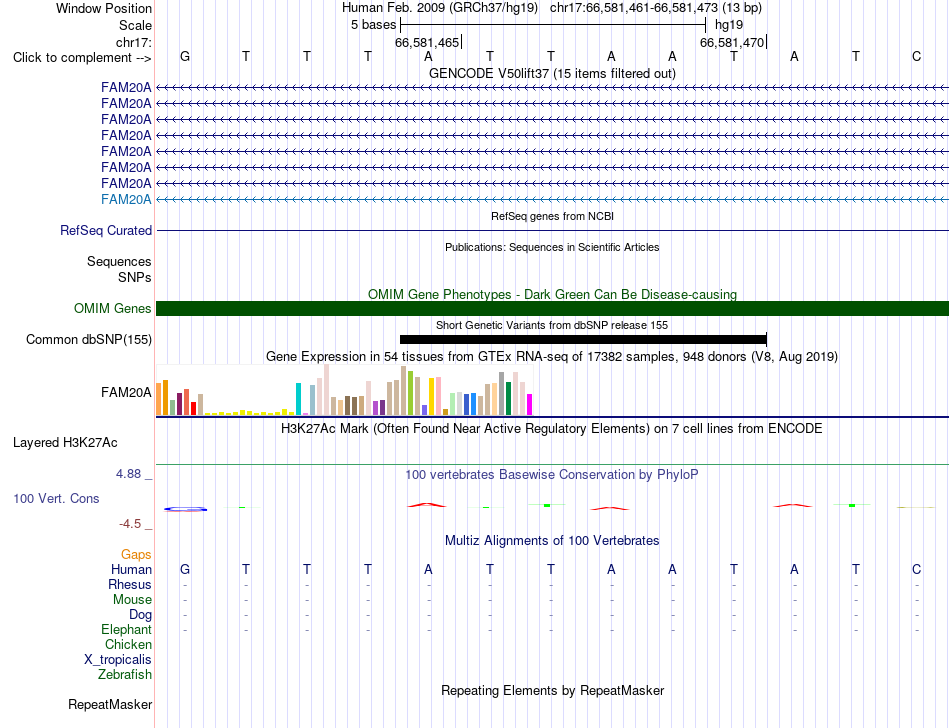Open the OMIM Gene Phenotypes track title
The width and height of the screenshot is (950, 728).
[552, 294]
